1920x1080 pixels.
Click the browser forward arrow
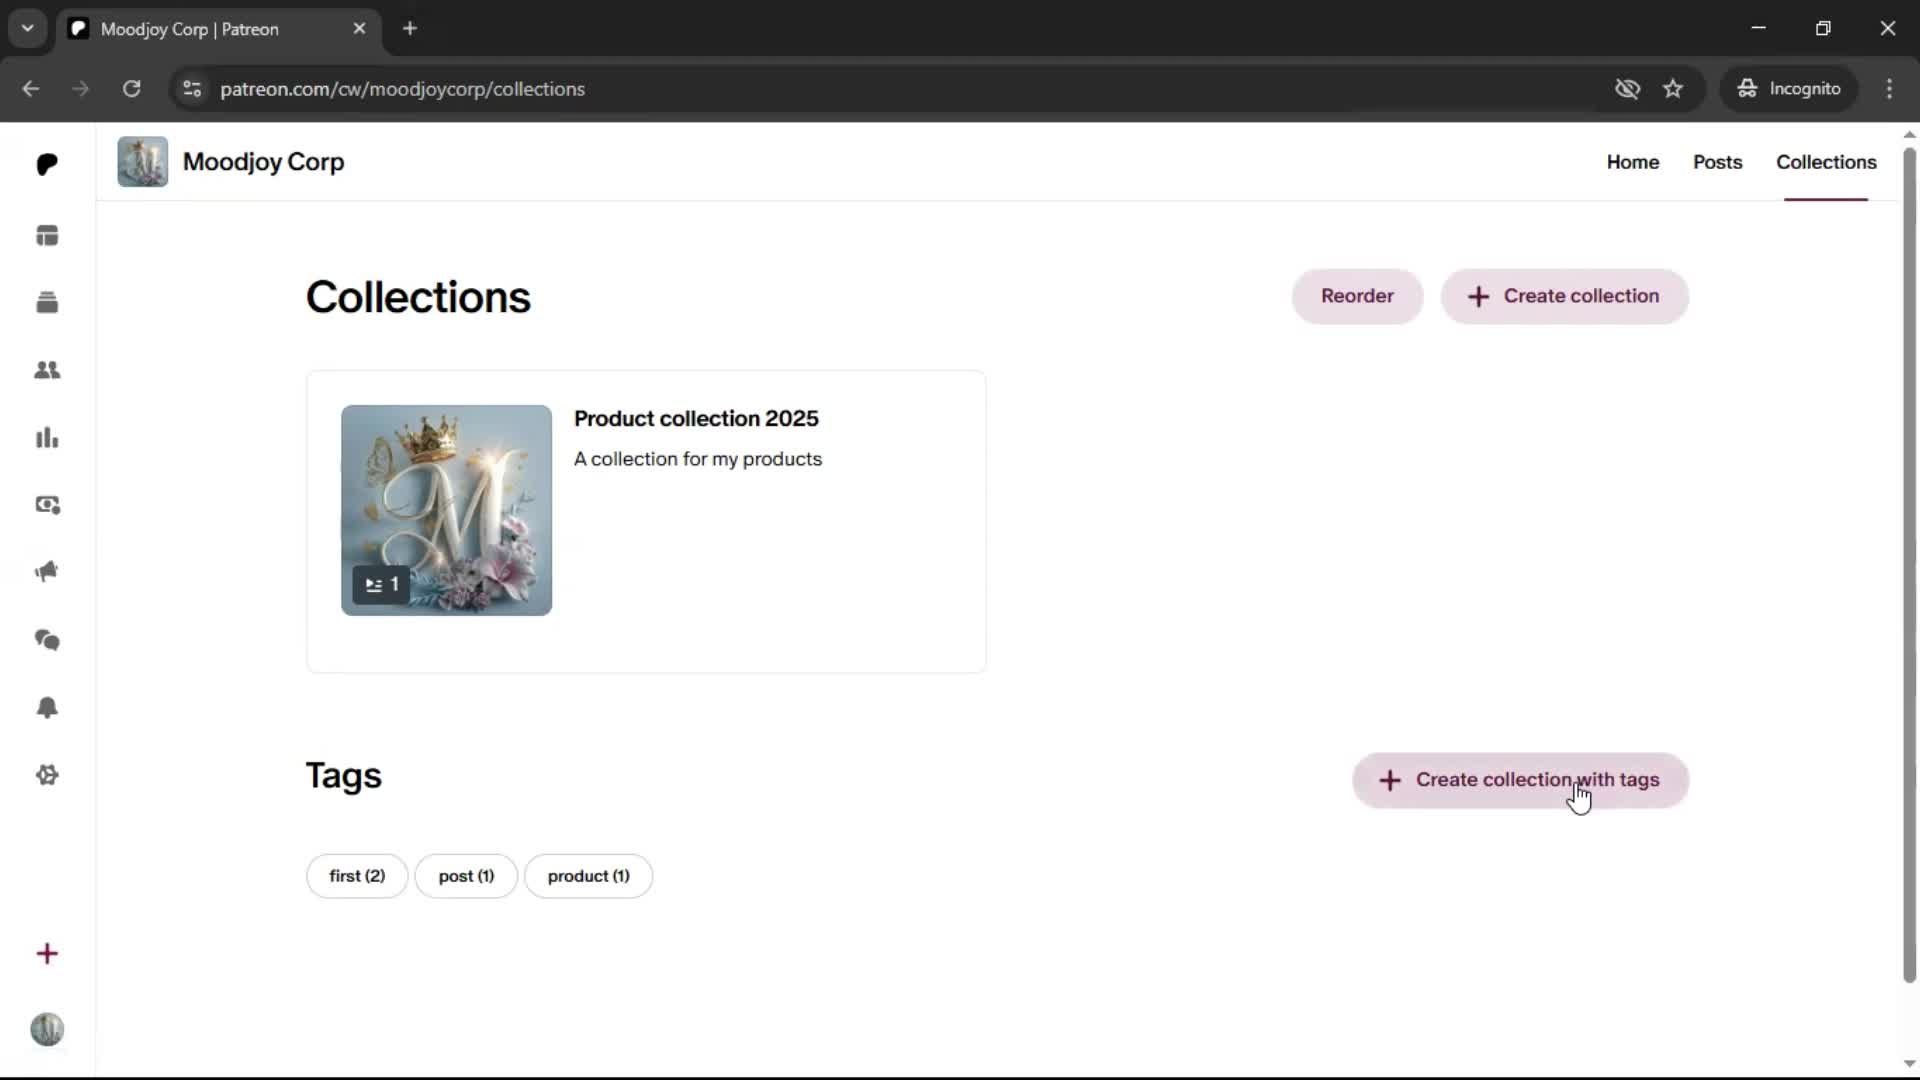tap(81, 89)
